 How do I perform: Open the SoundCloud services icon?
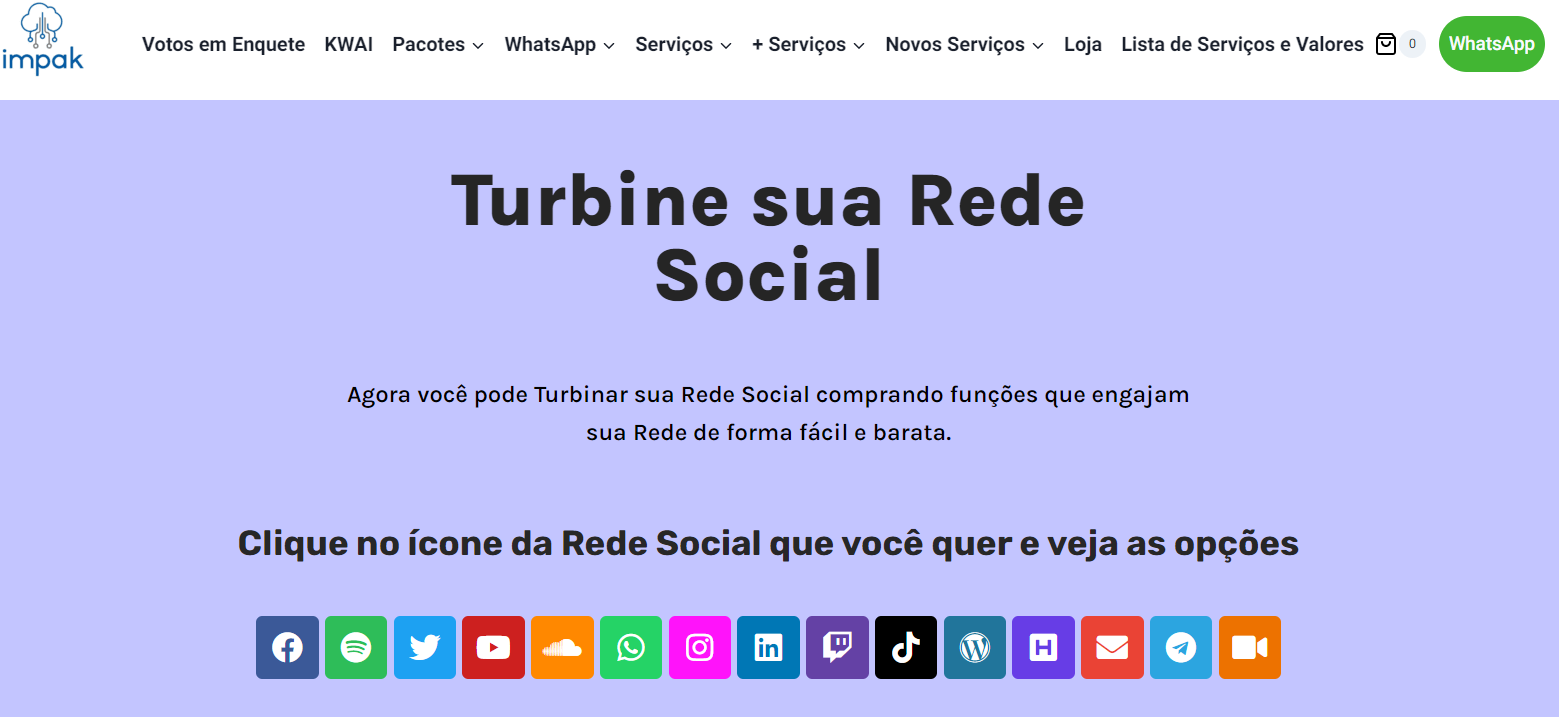562,648
